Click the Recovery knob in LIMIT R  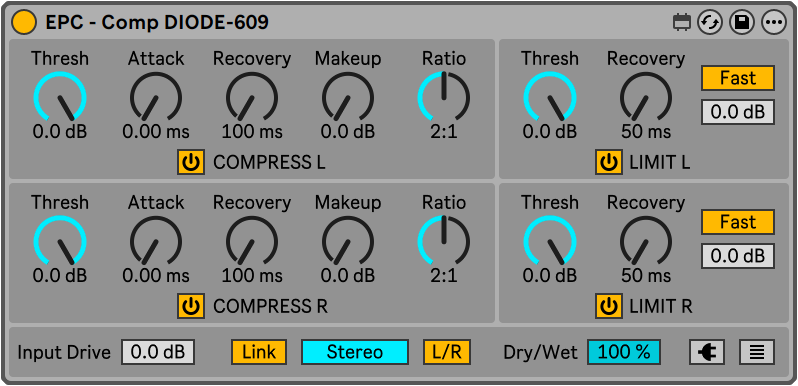tap(646, 241)
